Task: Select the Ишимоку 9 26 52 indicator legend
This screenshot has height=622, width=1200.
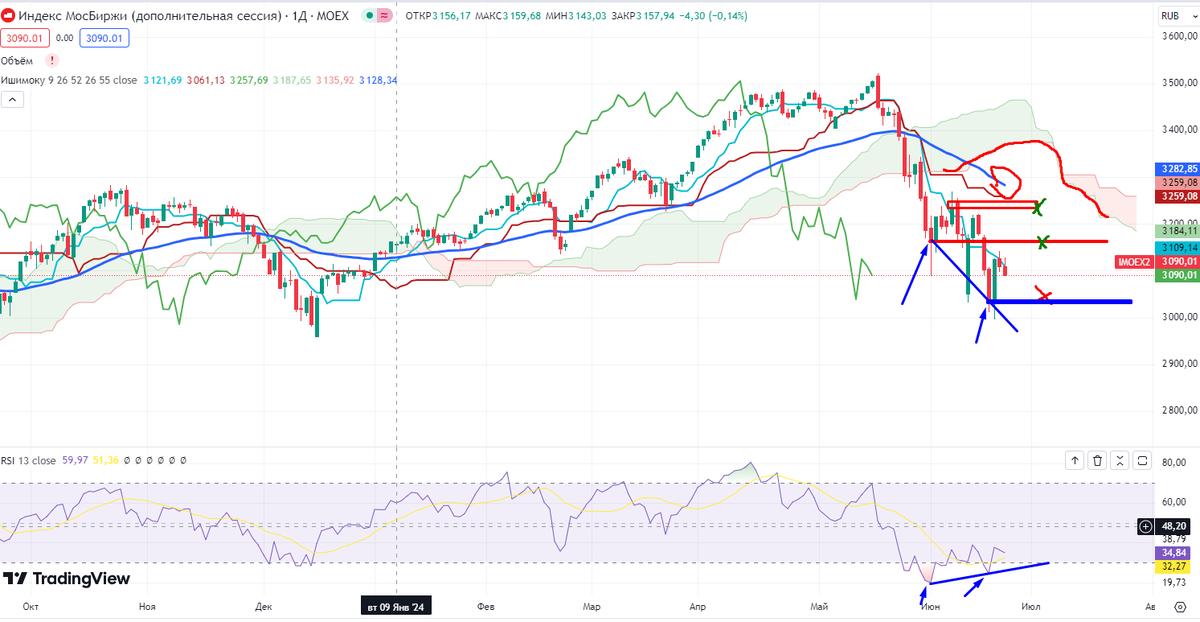Action: coord(70,80)
